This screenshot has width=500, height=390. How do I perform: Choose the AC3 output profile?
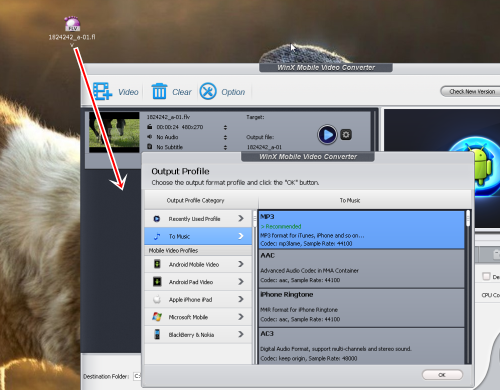362,346
